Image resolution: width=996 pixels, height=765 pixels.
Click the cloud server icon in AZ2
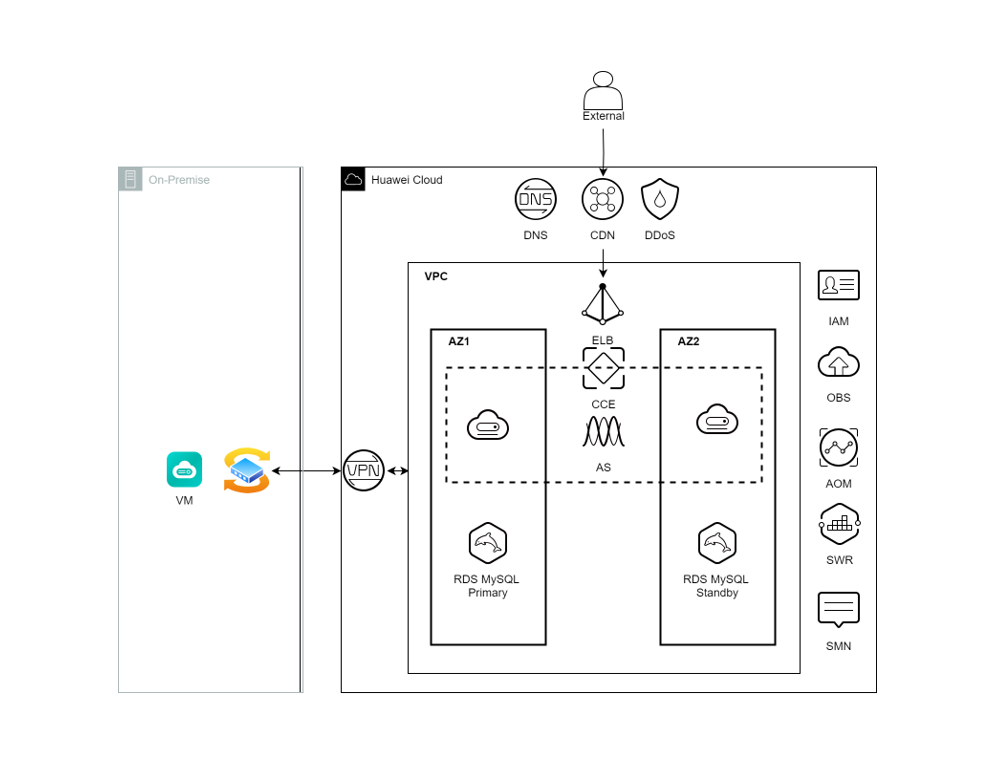tap(717, 419)
